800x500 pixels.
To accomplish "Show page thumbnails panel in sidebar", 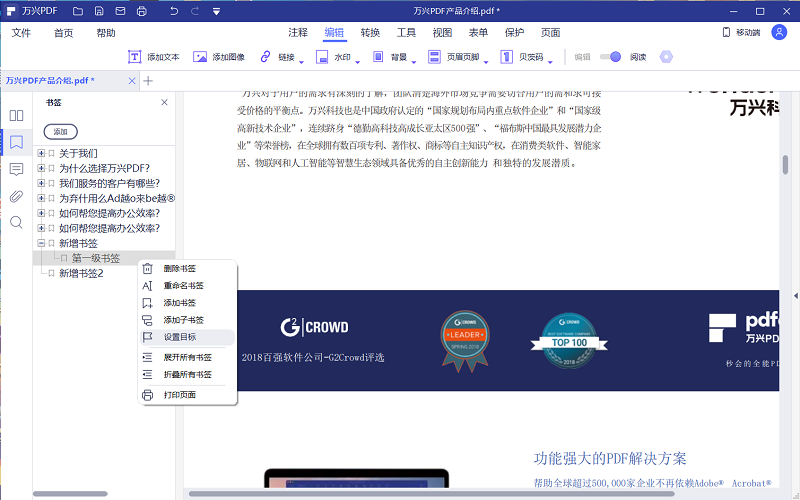I will click(x=16, y=115).
